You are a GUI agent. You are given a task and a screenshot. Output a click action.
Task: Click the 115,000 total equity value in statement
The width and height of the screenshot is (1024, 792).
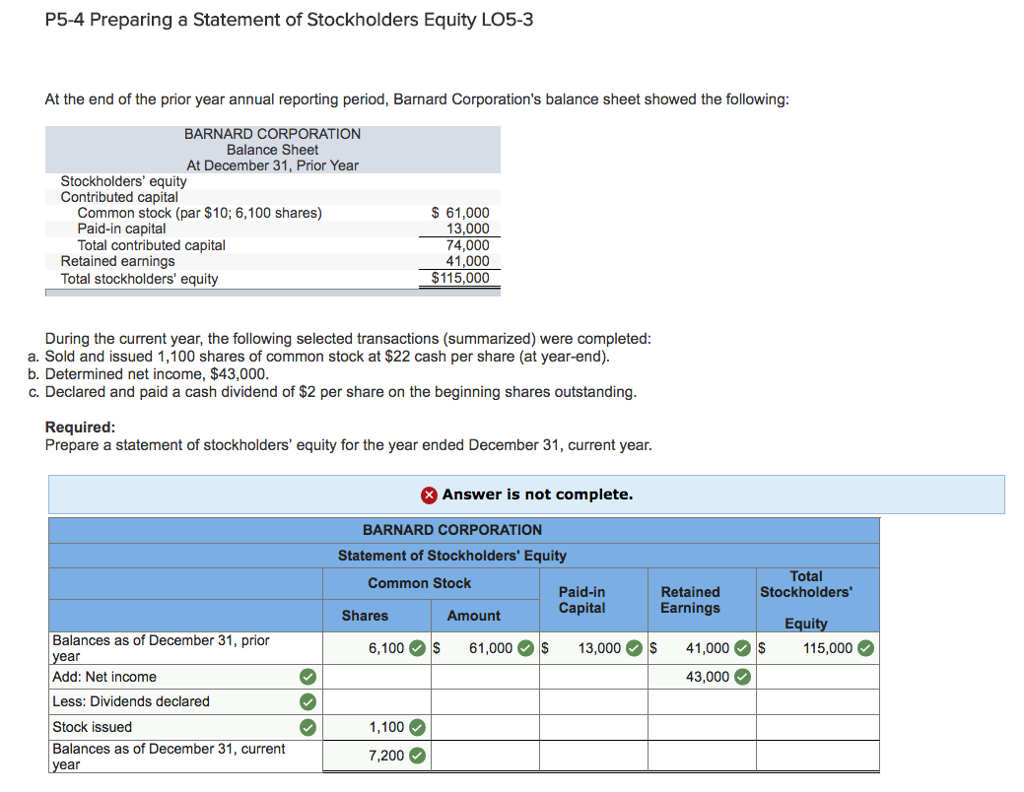(827, 648)
